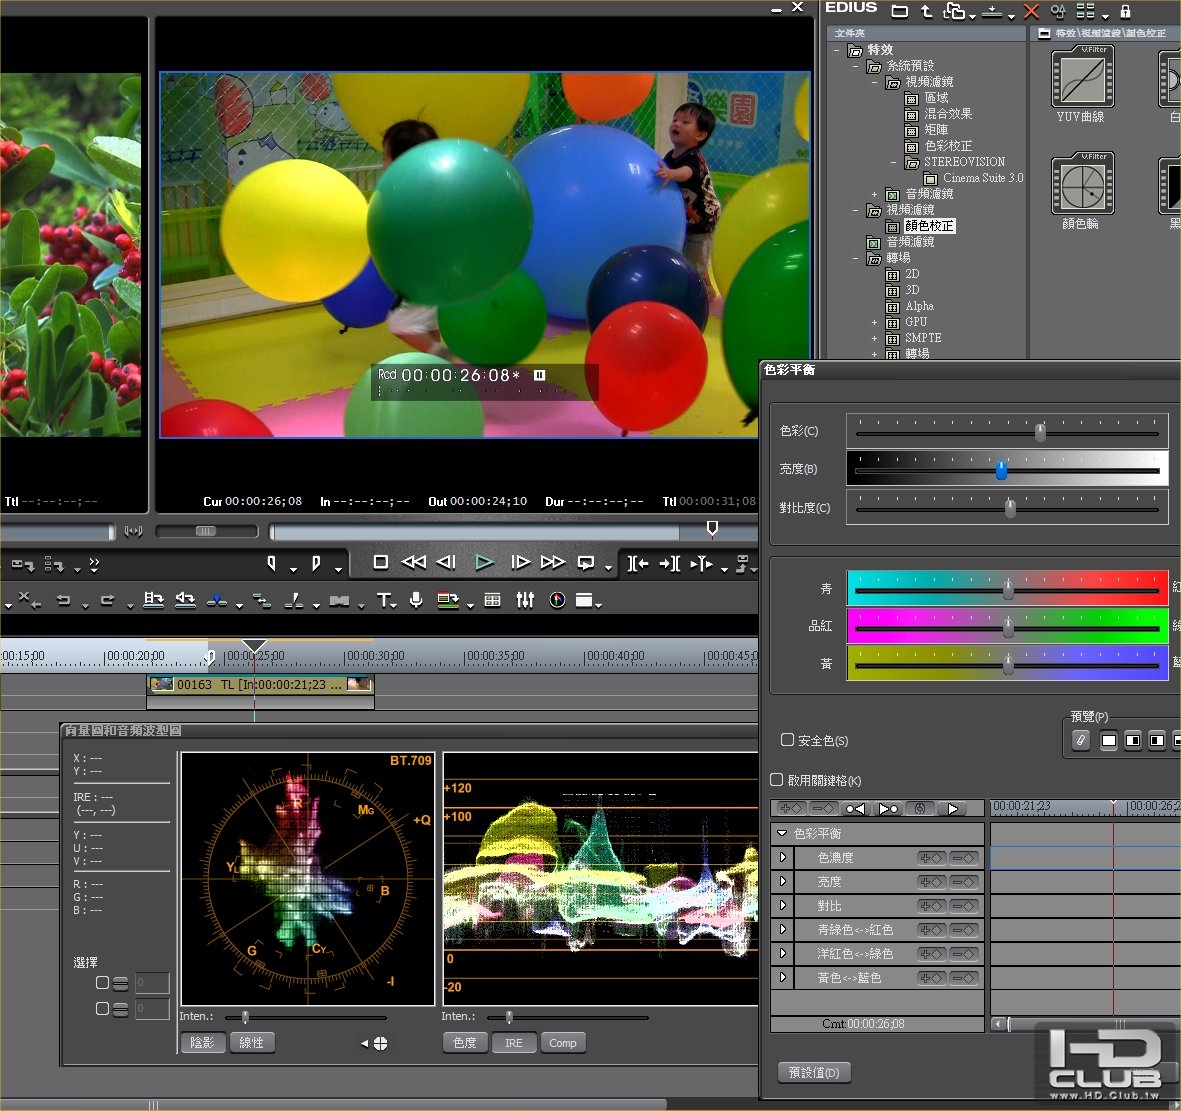Click the title T tool icon
This screenshot has width=1181, height=1111.
pyautogui.click(x=385, y=600)
